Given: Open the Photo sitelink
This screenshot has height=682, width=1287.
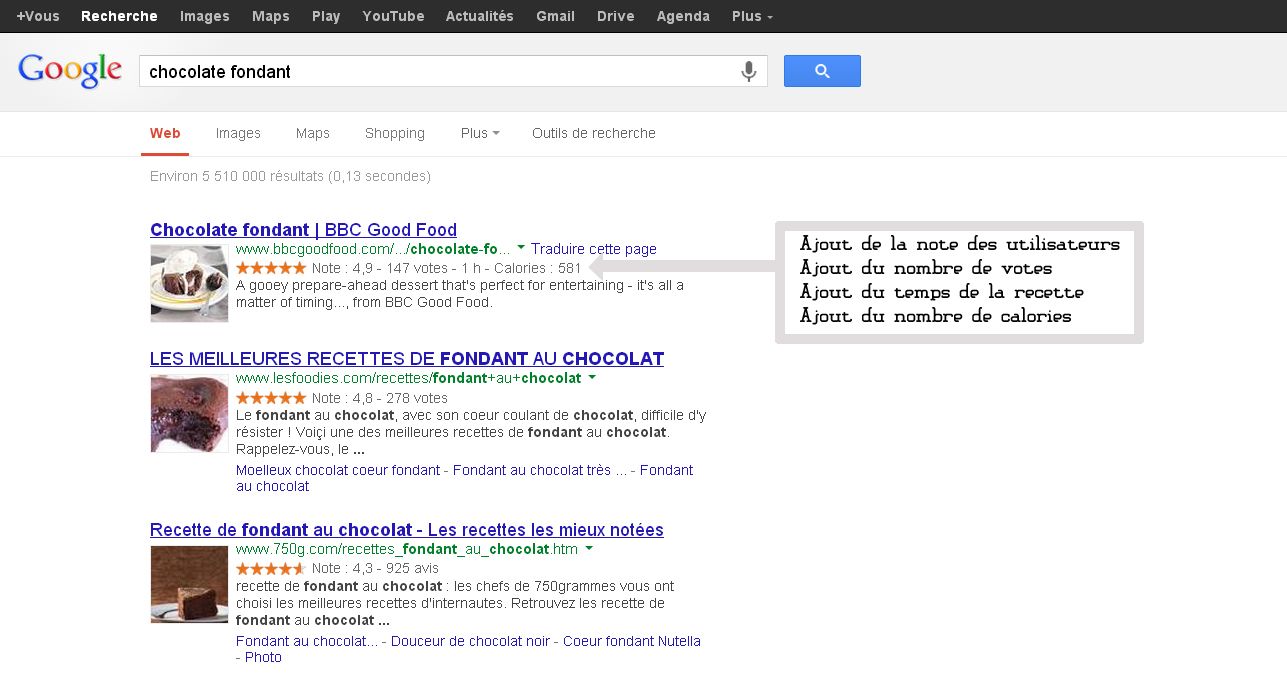Looking at the screenshot, I should coord(263,657).
